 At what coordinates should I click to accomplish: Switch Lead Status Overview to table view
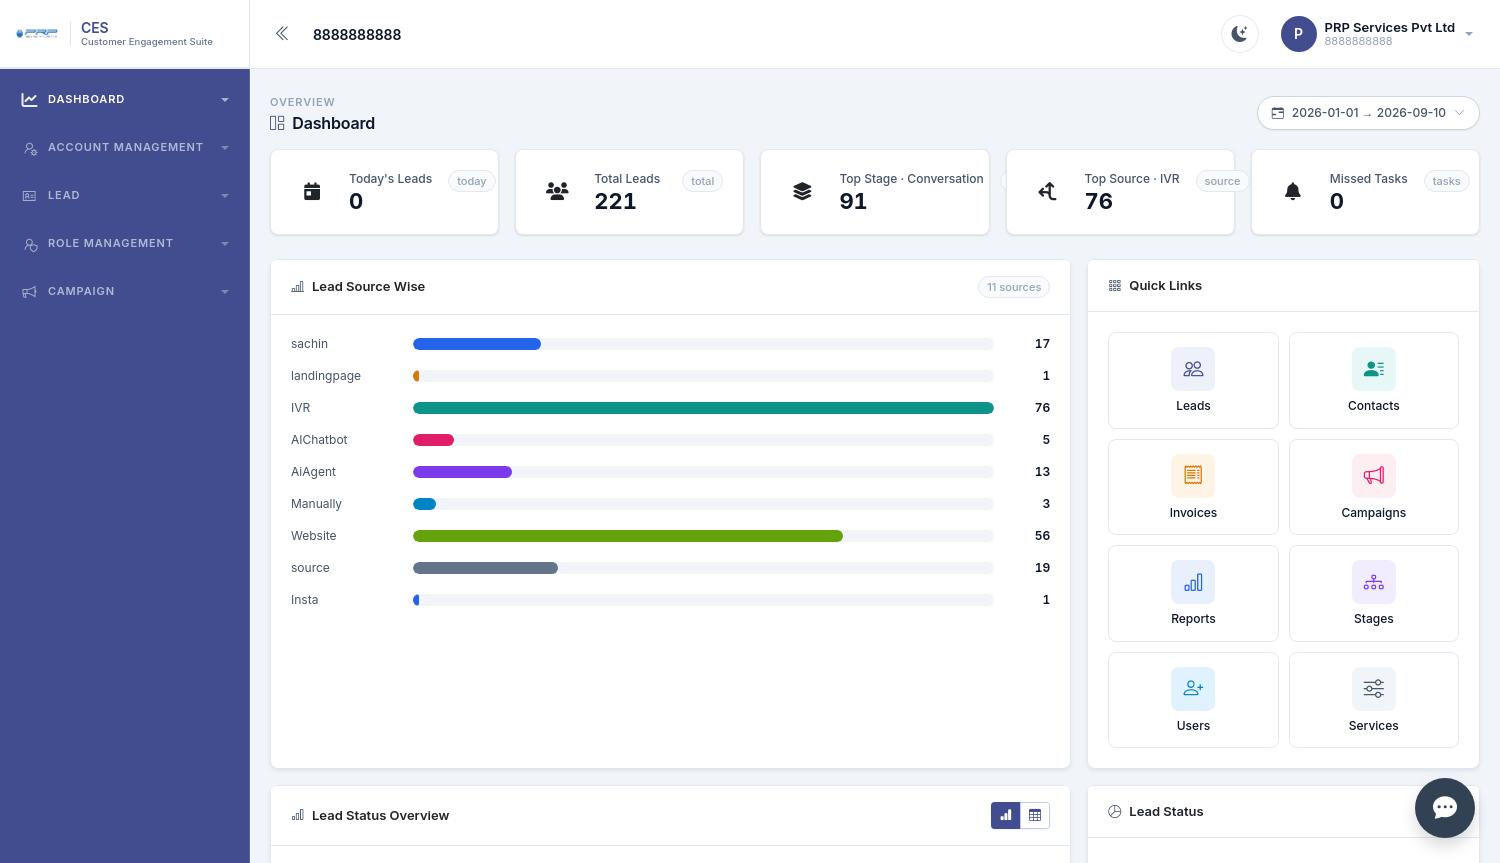pos(1035,815)
